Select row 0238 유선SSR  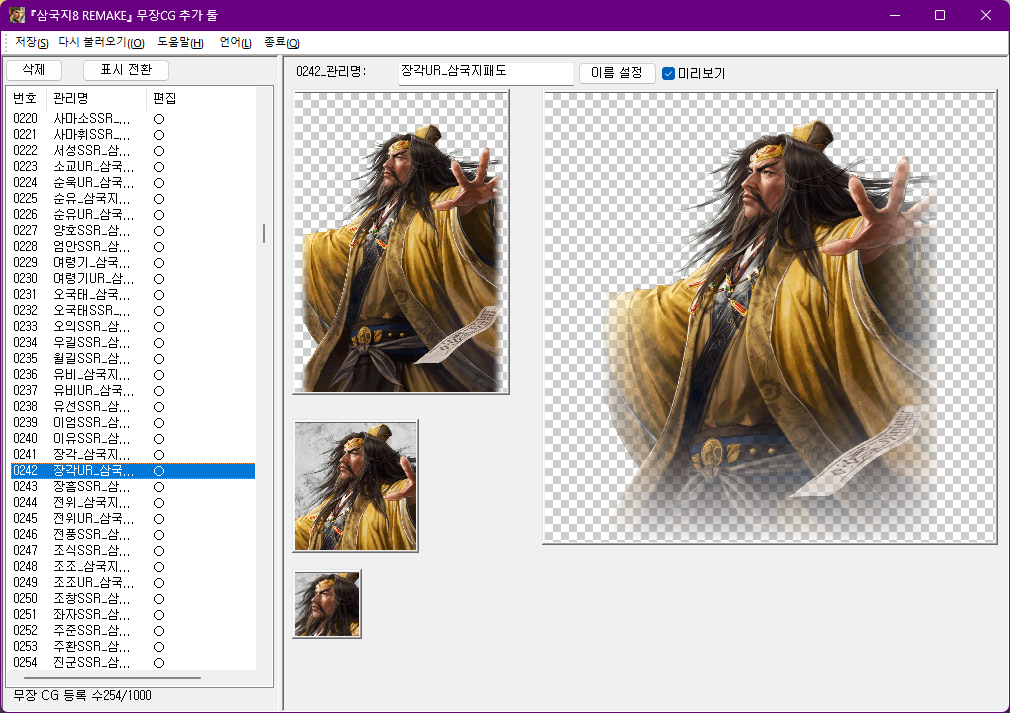[x=133, y=406]
